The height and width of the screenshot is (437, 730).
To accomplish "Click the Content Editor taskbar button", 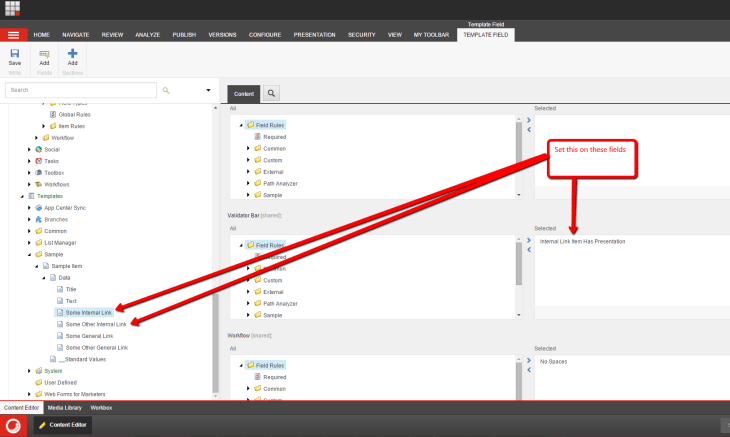I will pyautogui.click(x=63, y=425).
